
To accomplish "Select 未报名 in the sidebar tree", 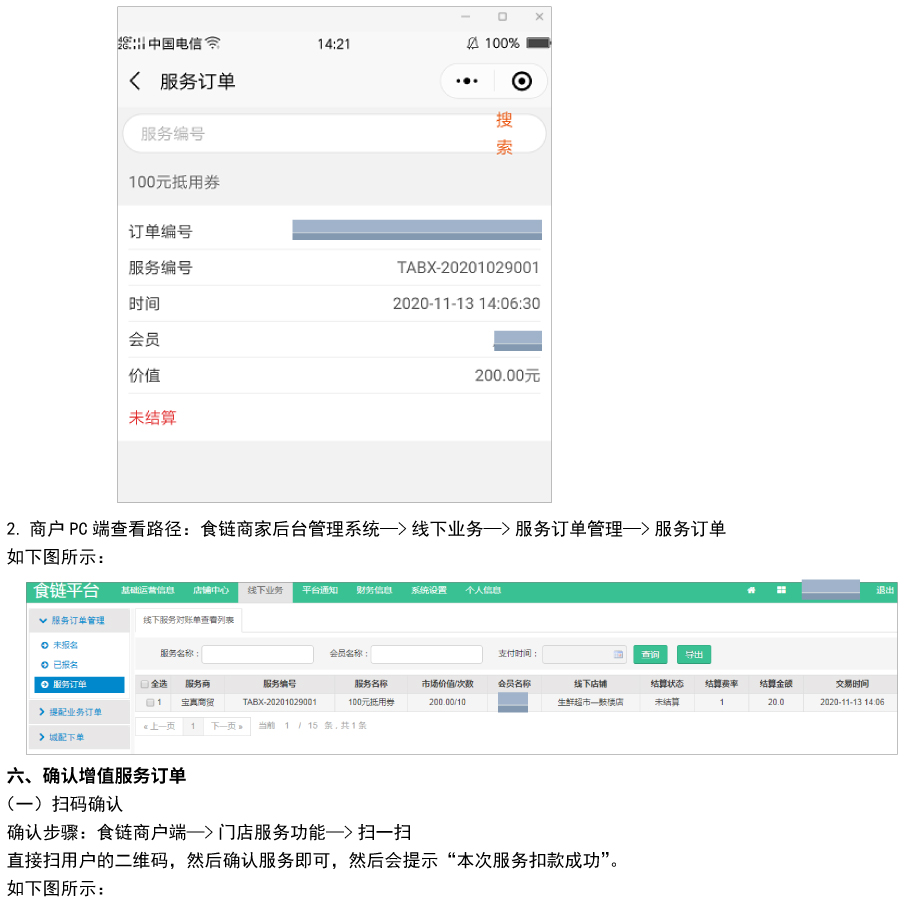I will [x=65, y=646].
